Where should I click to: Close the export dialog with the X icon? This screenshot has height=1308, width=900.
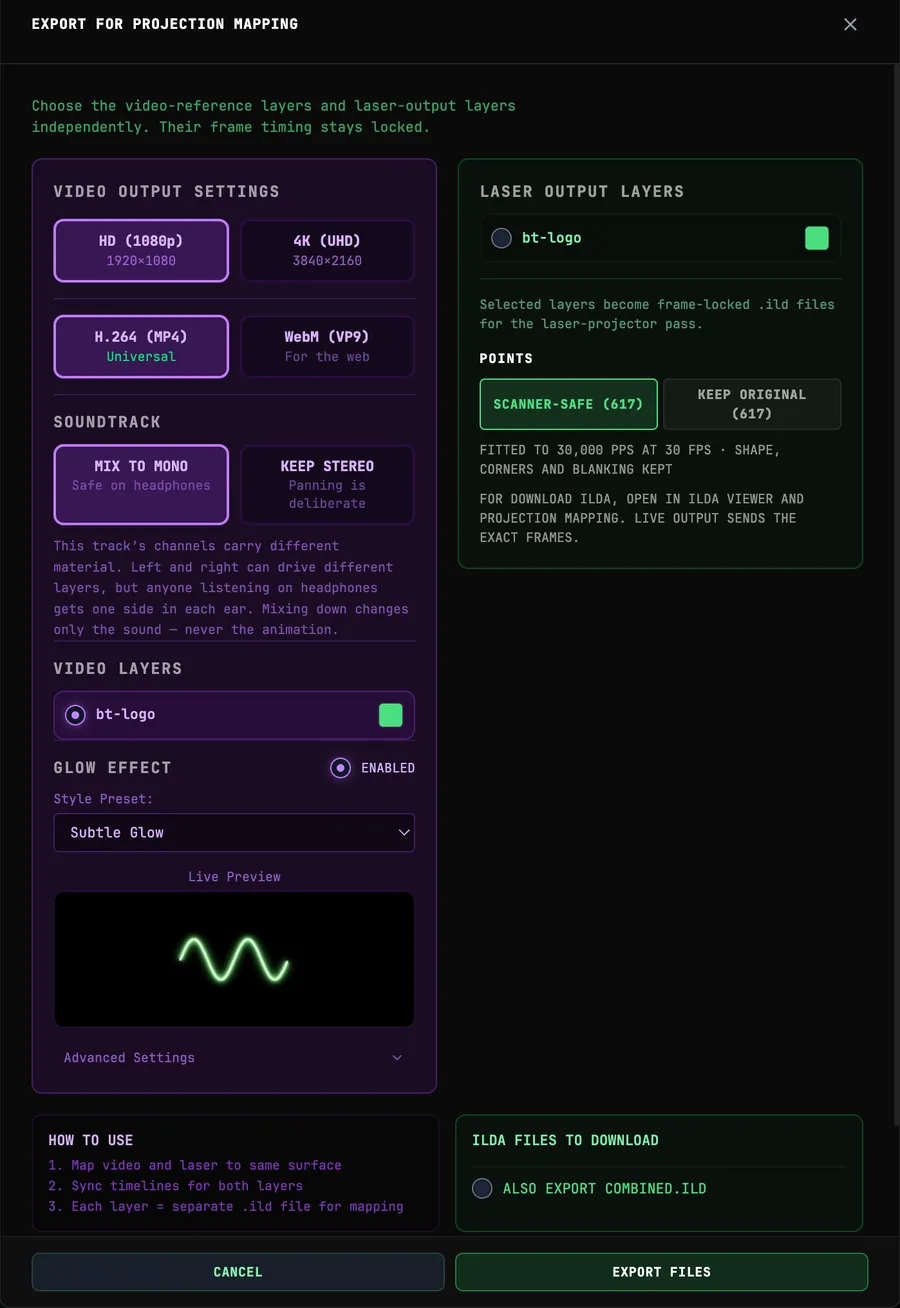tap(850, 24)
